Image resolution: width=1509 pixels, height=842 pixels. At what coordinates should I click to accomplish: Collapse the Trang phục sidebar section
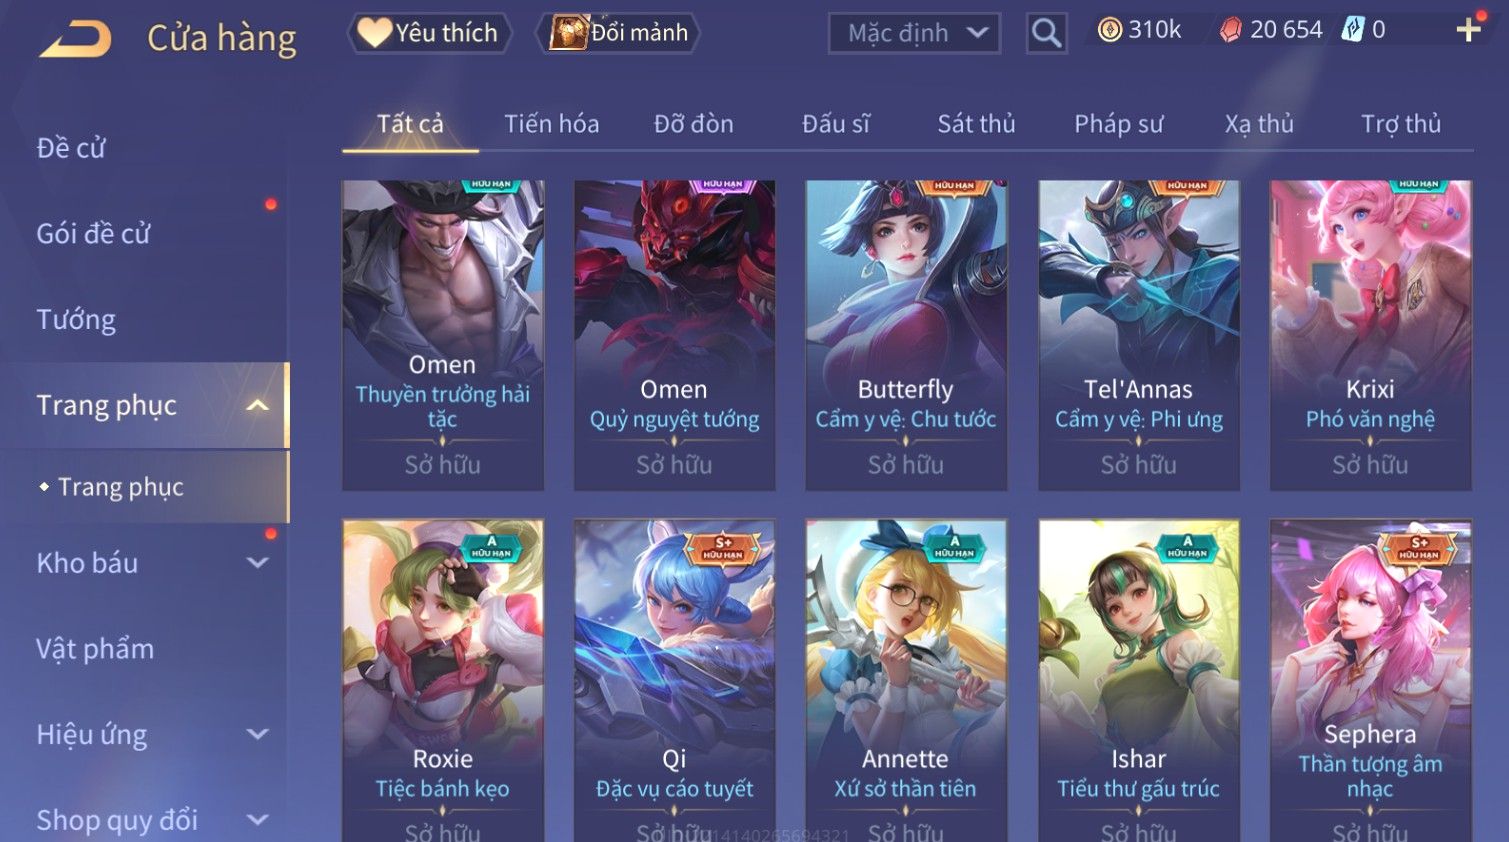click(257, 405)
